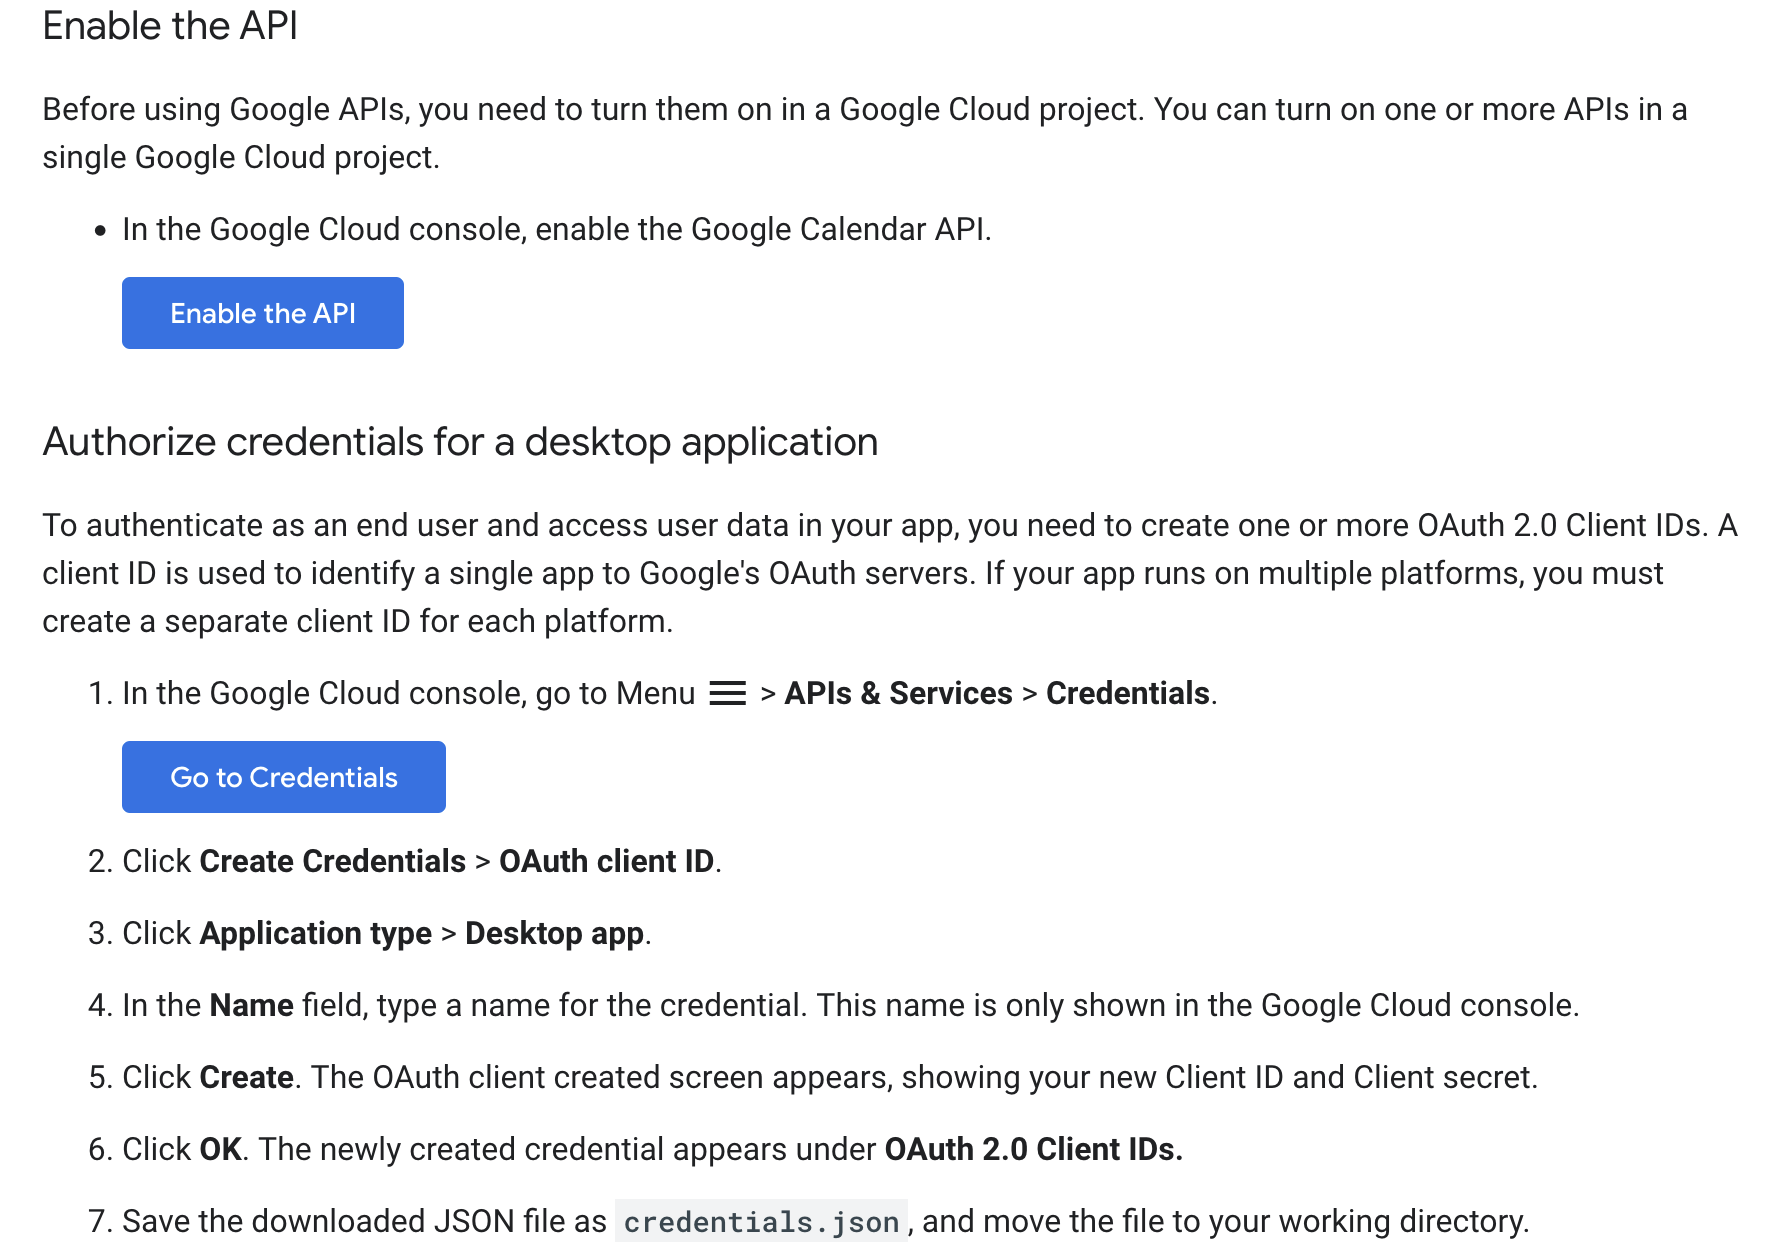Click the bold 'OAuth client ID' text
The image size is (1770, 1250).
(x=607, y=861)
